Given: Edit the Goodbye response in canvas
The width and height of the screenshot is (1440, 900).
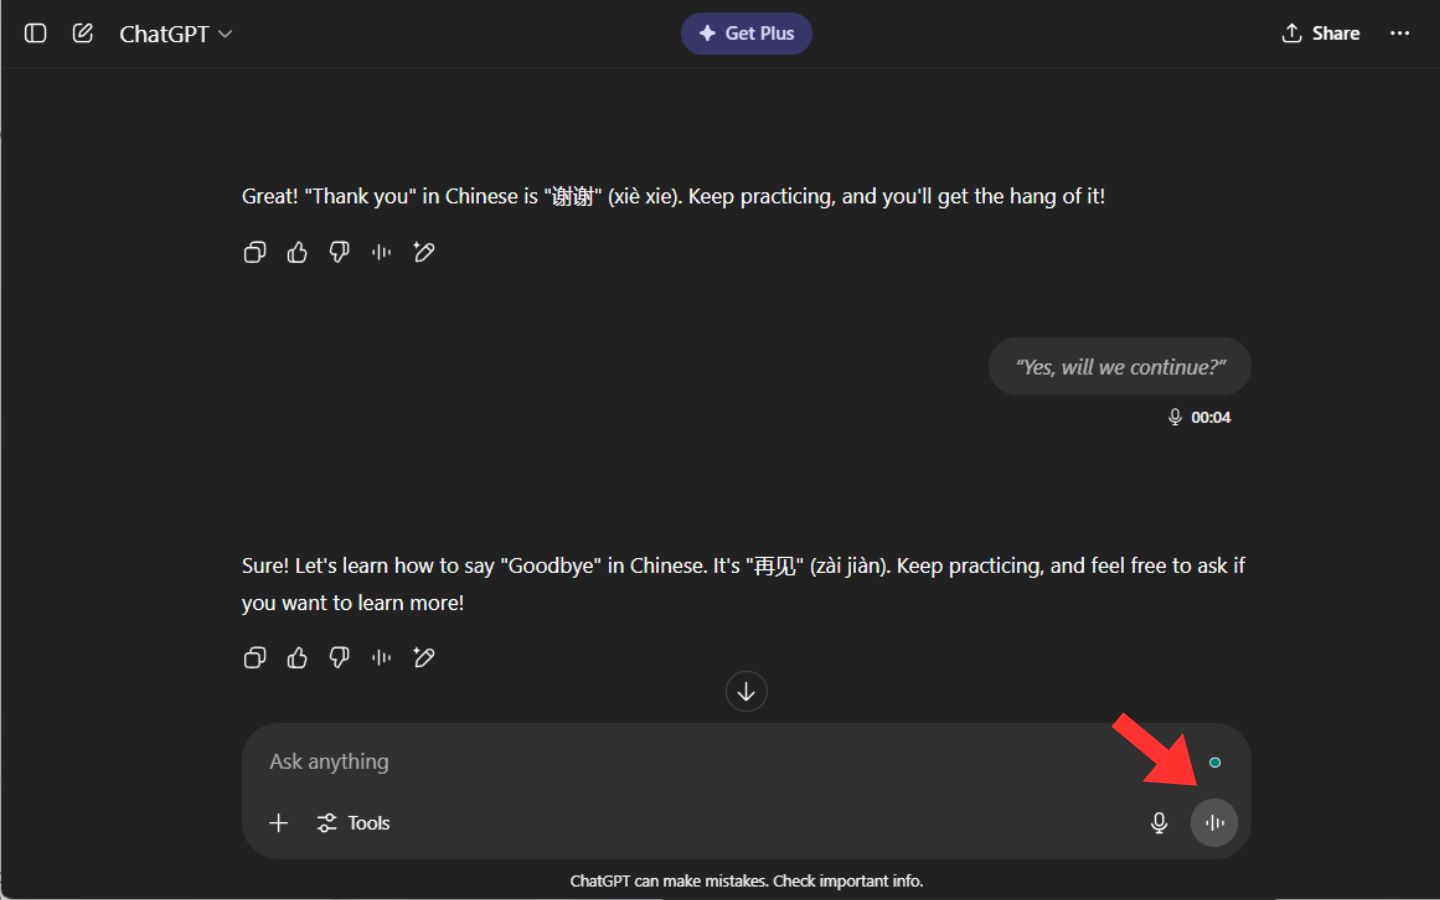Looking at the screenshot, I should pos(423,657).
